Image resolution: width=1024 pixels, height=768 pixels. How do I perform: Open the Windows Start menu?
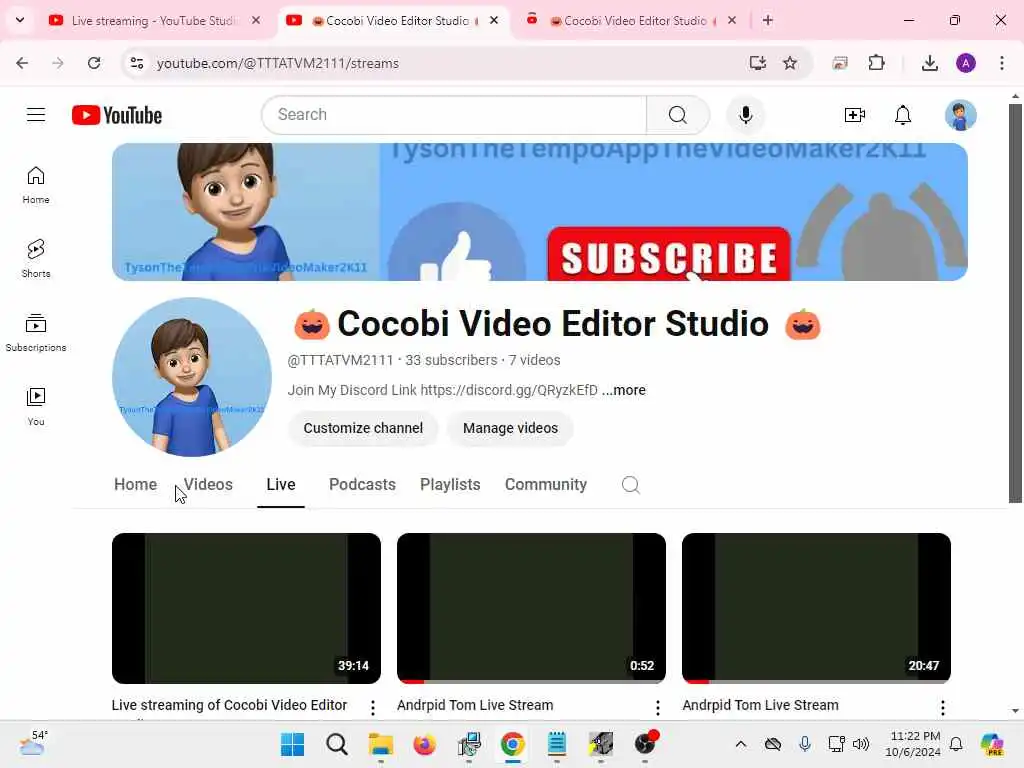point(292,744)
